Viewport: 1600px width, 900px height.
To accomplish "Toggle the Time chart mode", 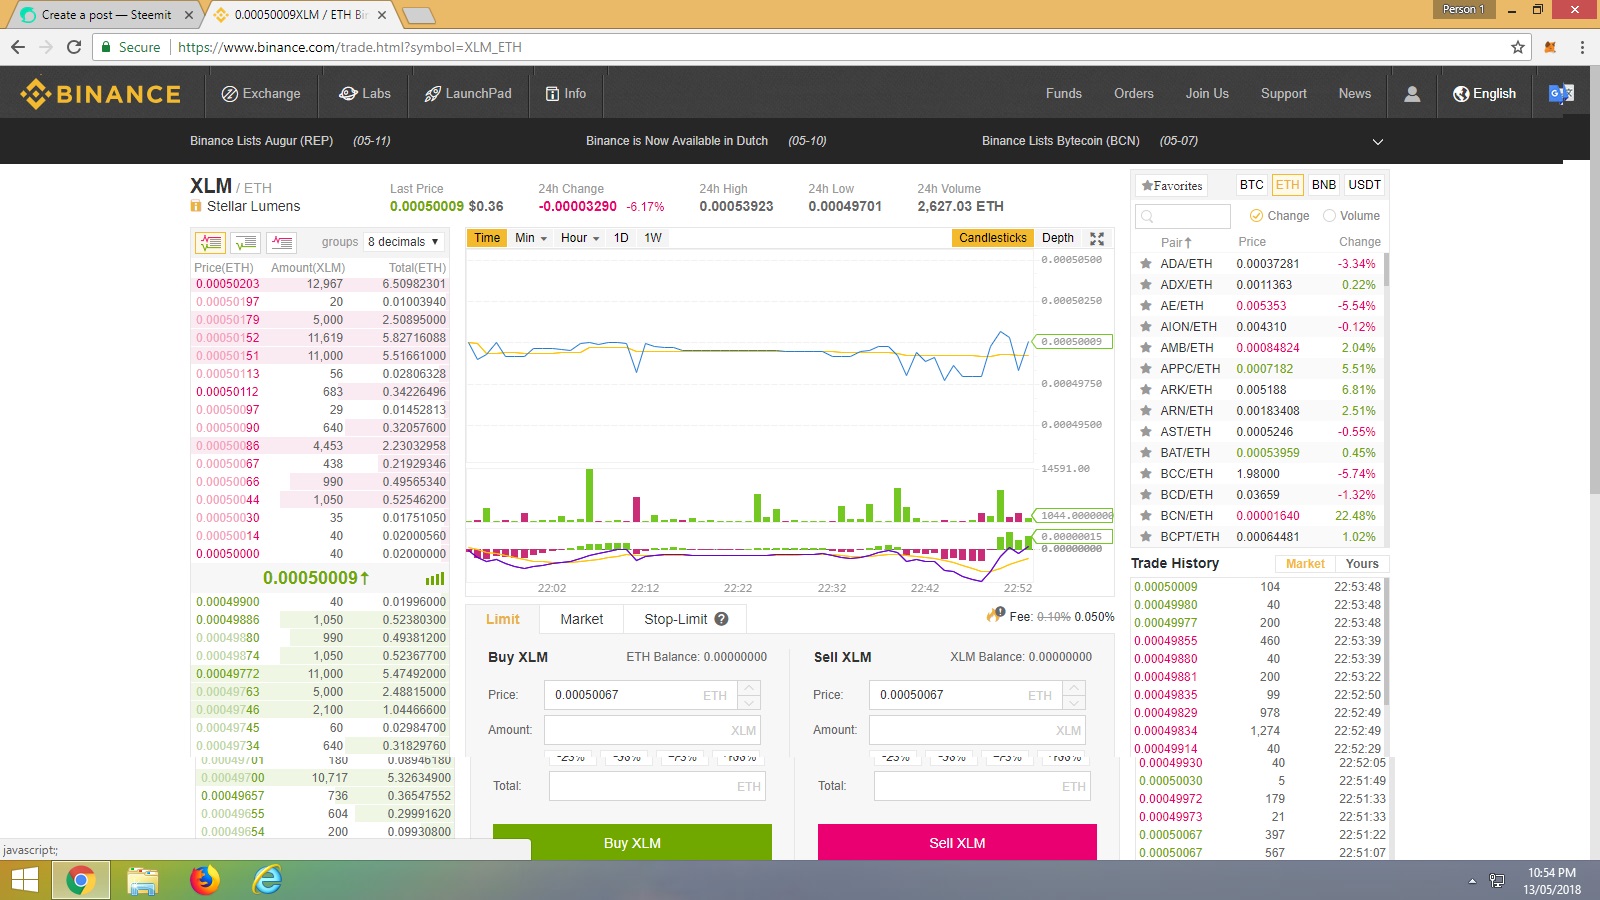I will 487,238.
